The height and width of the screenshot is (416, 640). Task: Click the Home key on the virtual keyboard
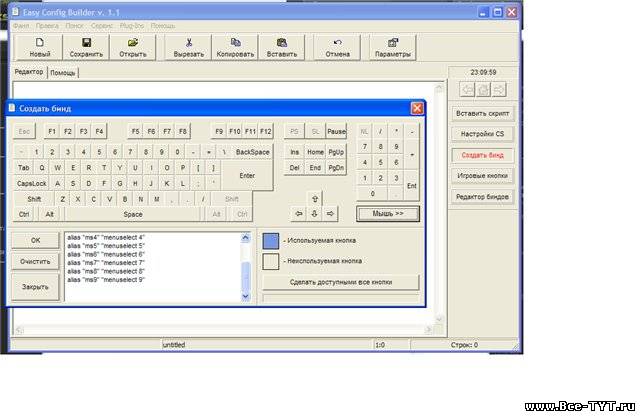pos(315,152)
